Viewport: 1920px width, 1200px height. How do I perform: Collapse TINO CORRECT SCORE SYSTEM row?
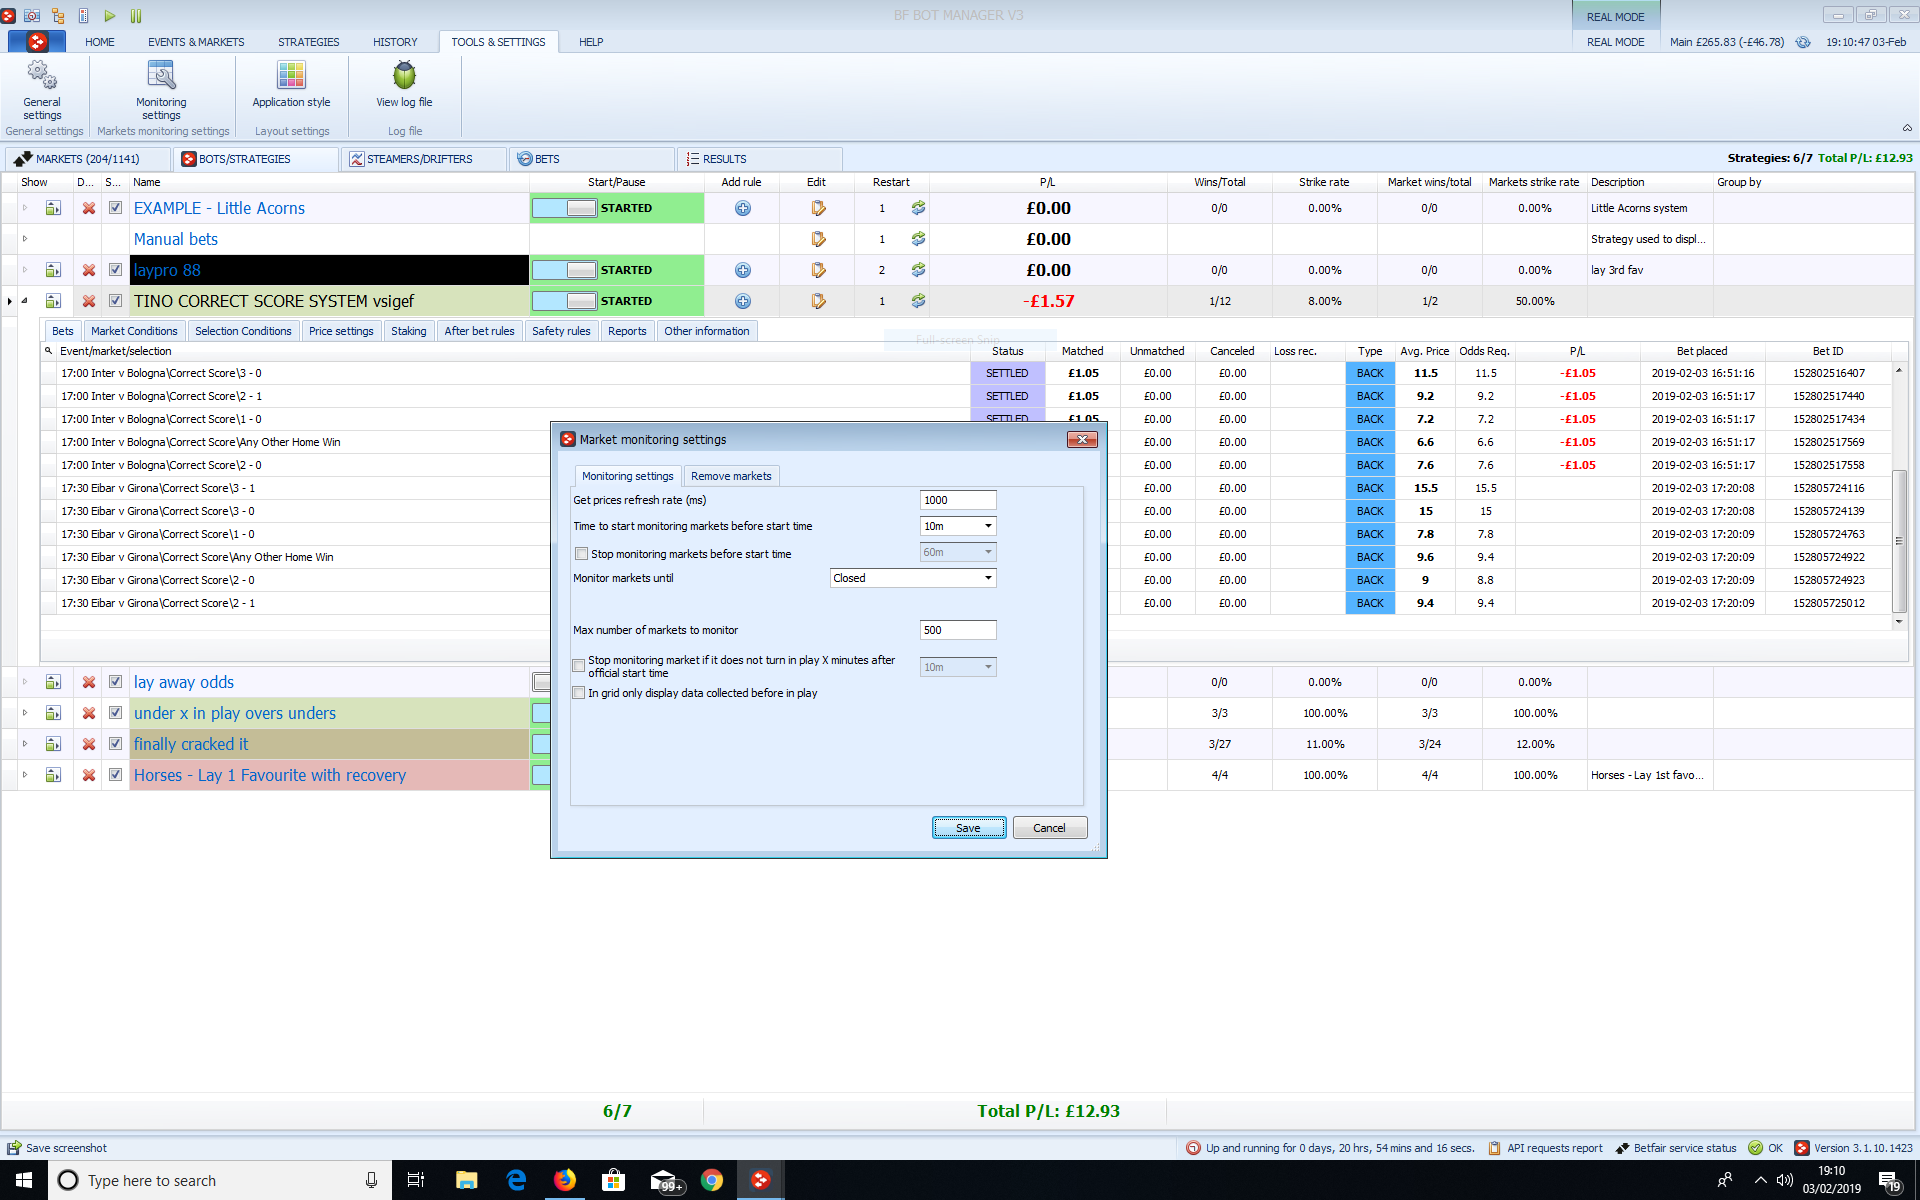coord(25,301)
